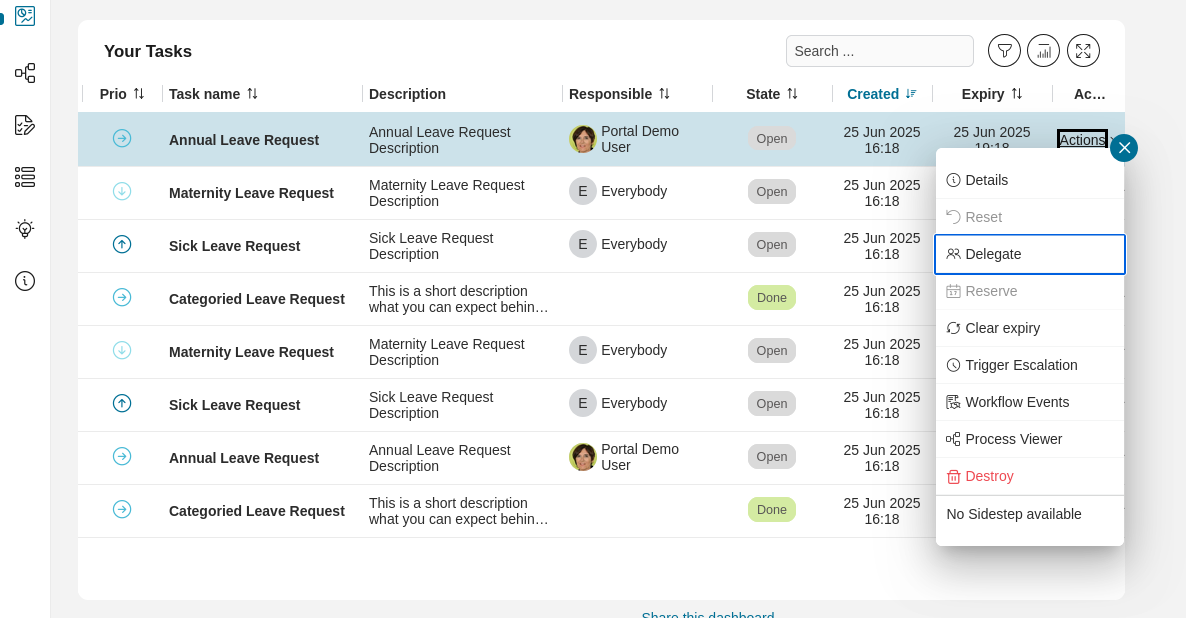Open the dashboard icon in the sidebar
1186x618 pixels.
[25, 15]
